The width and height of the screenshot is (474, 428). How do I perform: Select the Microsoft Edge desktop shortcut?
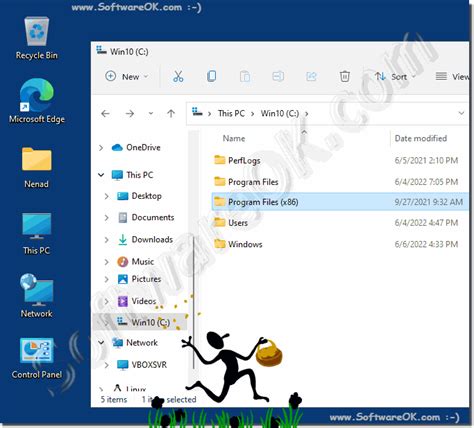coord(37,101)
